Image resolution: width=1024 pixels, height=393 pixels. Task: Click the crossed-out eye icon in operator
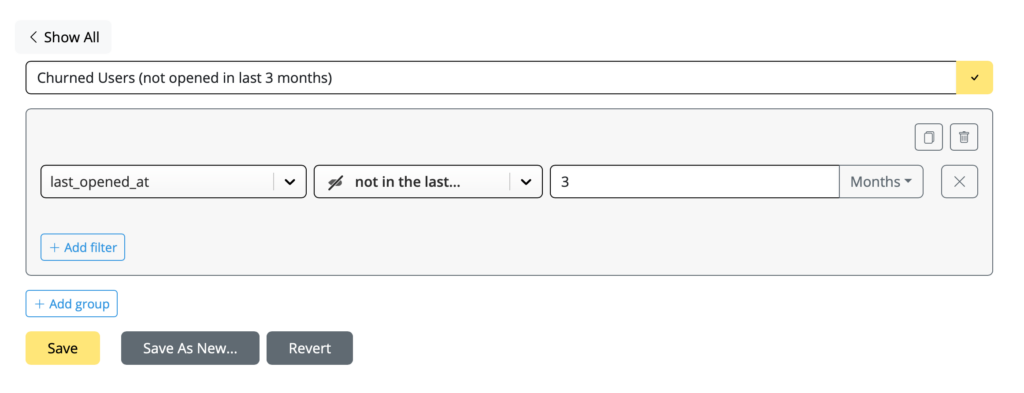335,182
